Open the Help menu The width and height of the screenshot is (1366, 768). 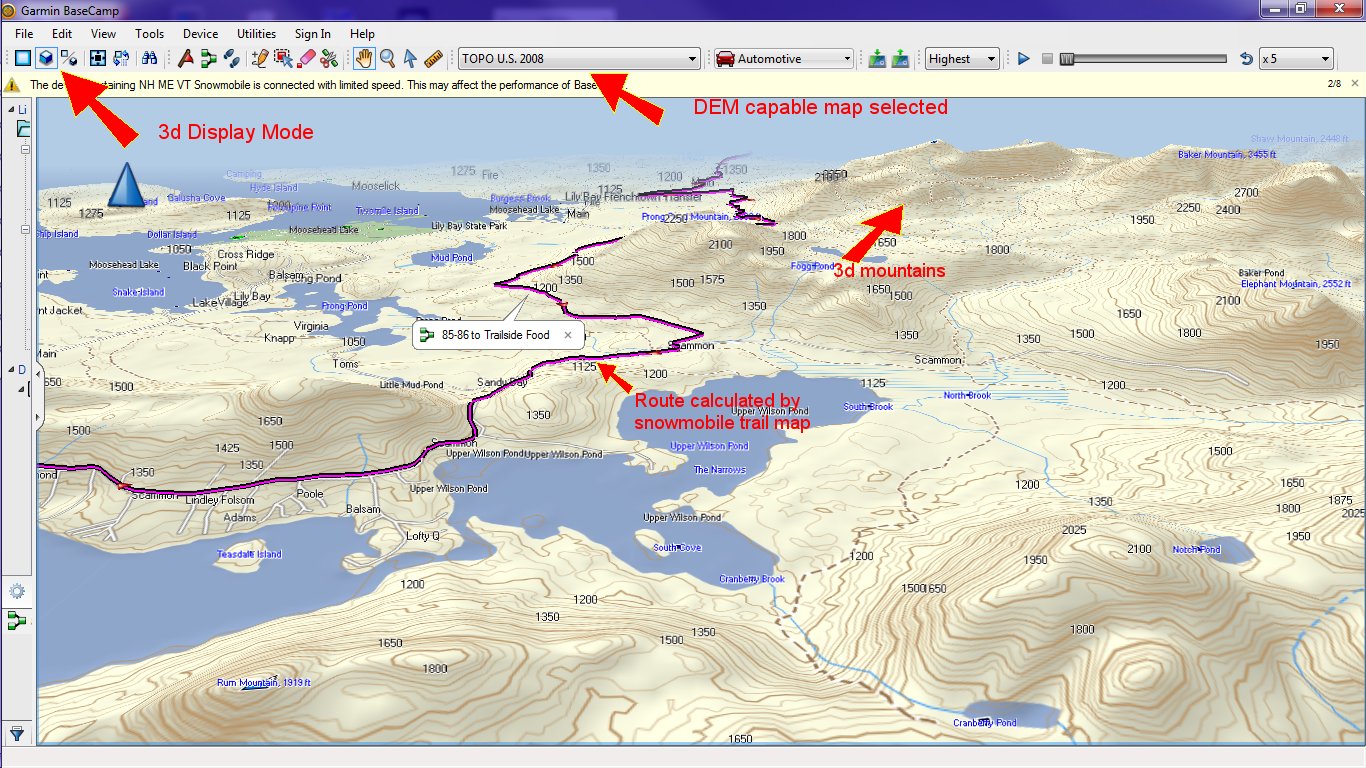point(363,33)
